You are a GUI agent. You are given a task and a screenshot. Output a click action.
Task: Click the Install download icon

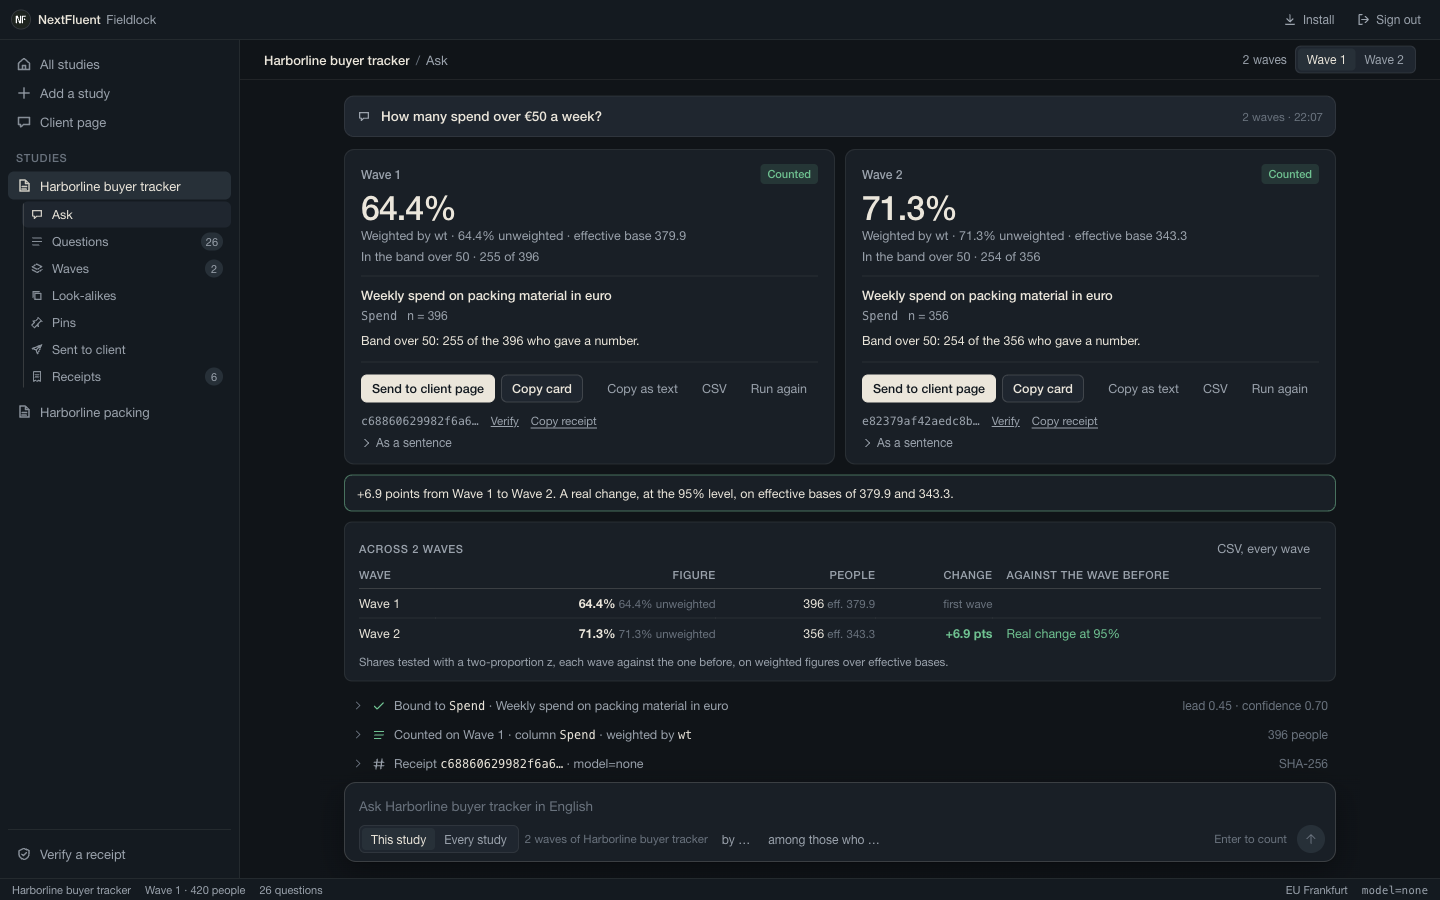coord(1290,20)
